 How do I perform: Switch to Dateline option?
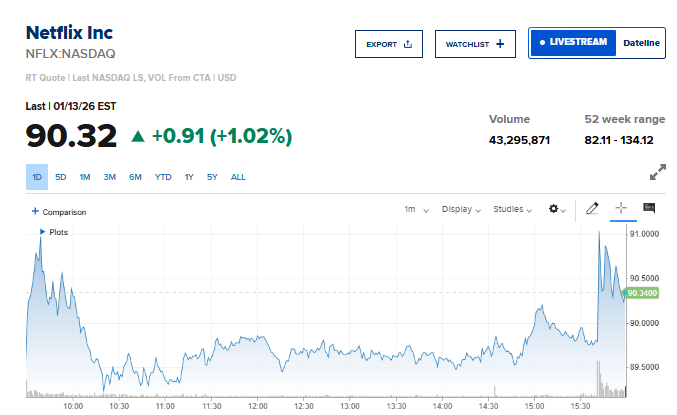point(642,43)
